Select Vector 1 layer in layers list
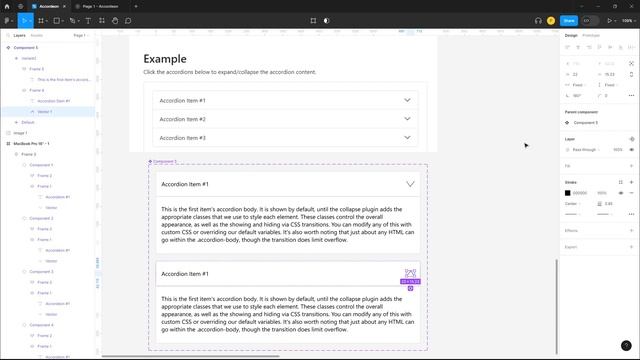Screen dimensions: 640x360 49,111
